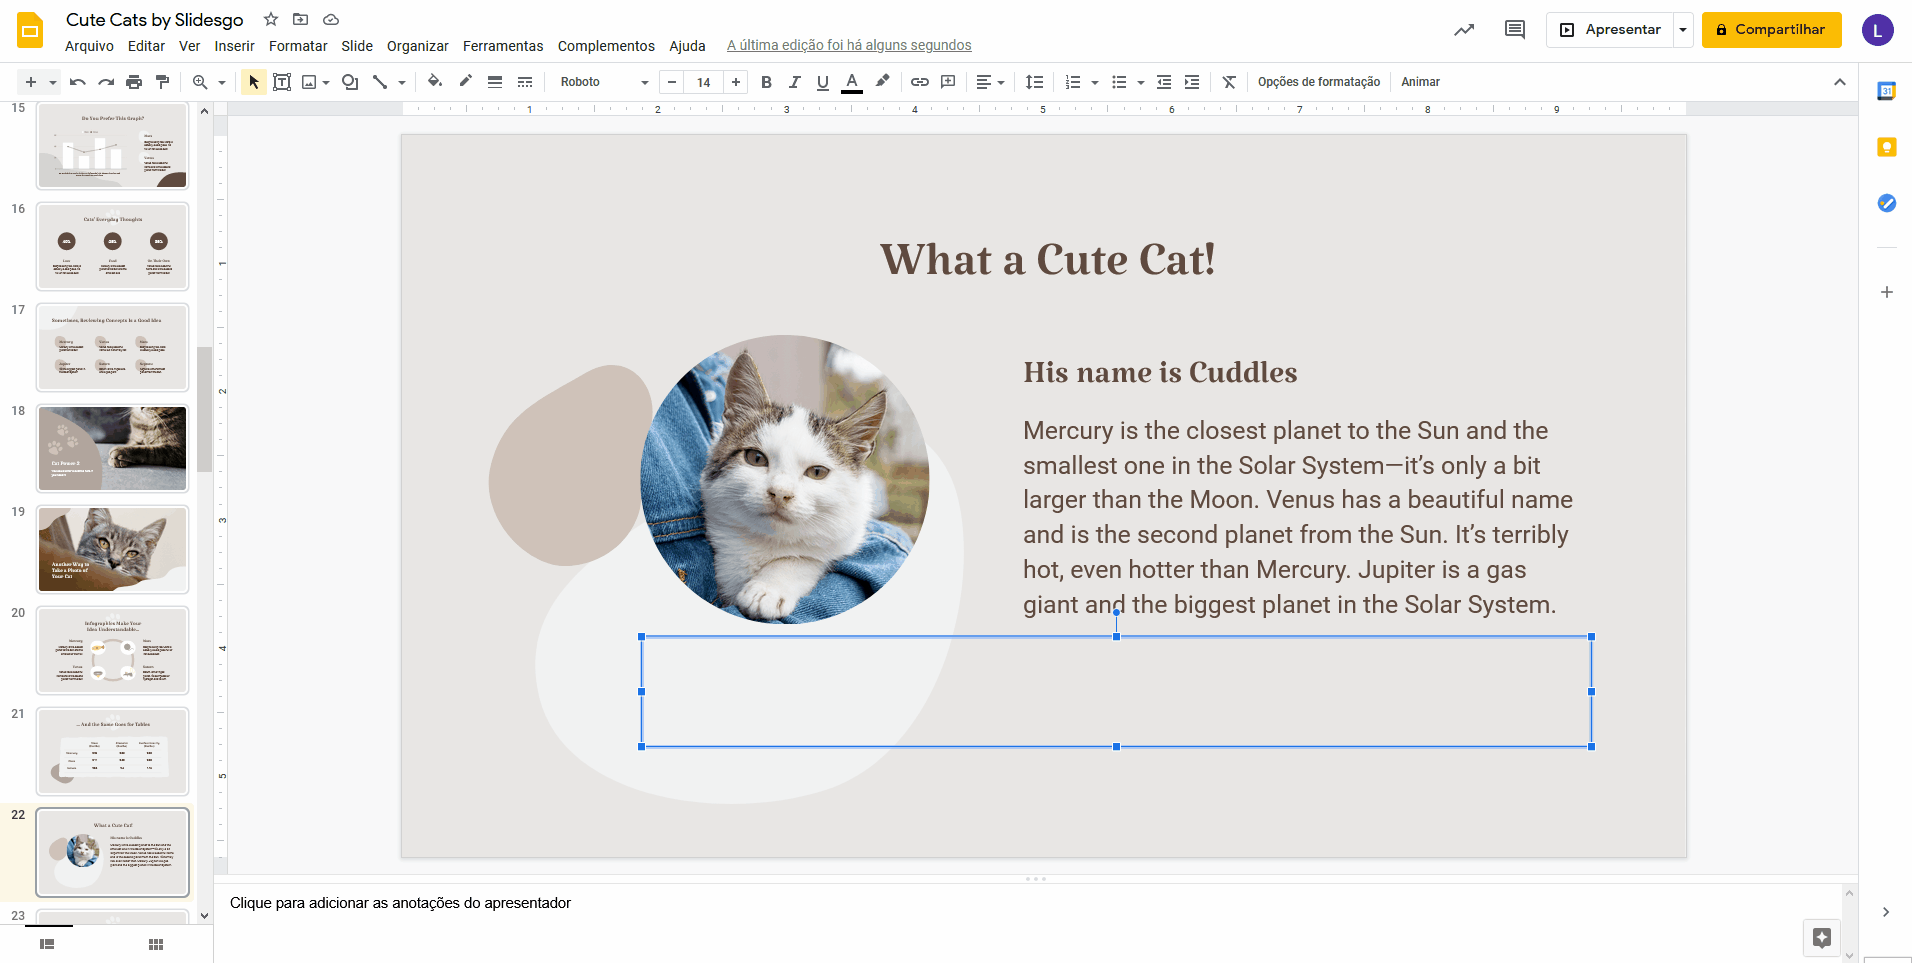Star the Cute Cats presentation
The height and width of the screenshot is (963, 1912).
coord(271,19)
